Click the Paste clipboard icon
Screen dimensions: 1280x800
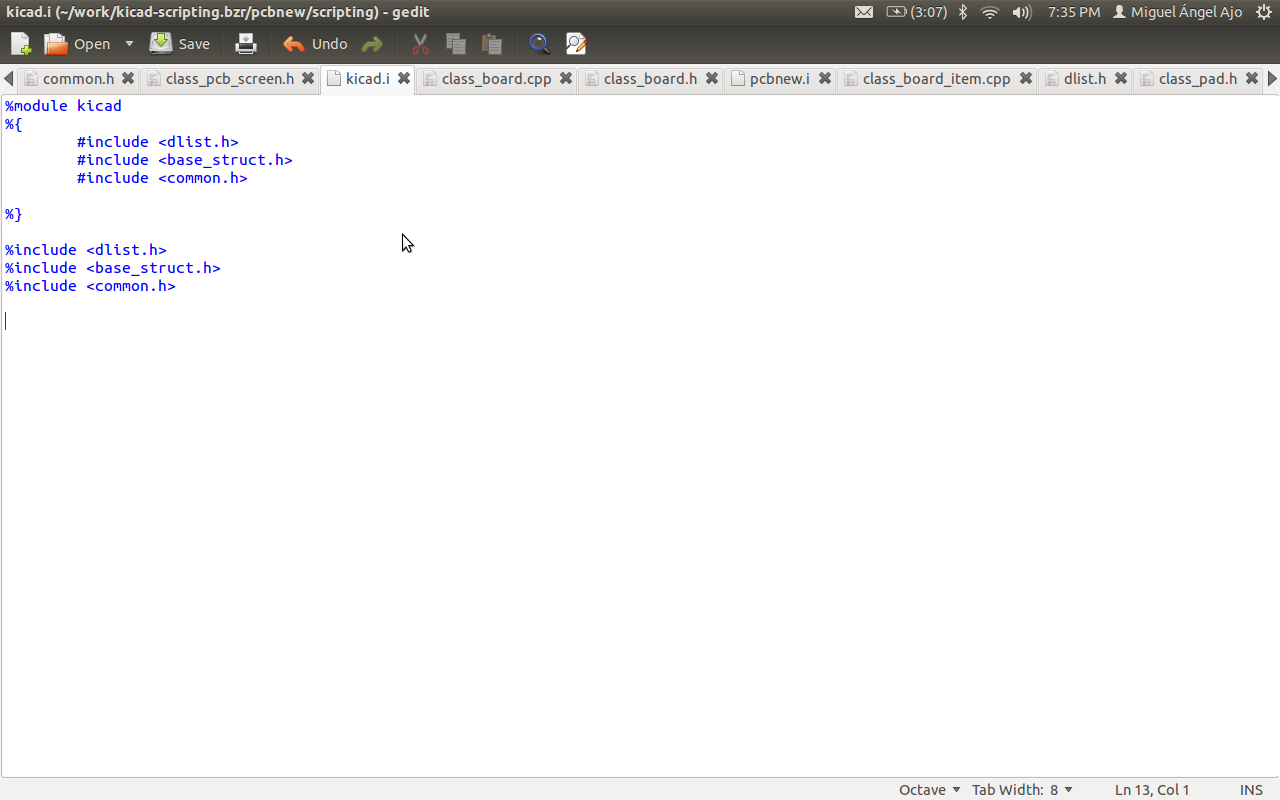491,44
